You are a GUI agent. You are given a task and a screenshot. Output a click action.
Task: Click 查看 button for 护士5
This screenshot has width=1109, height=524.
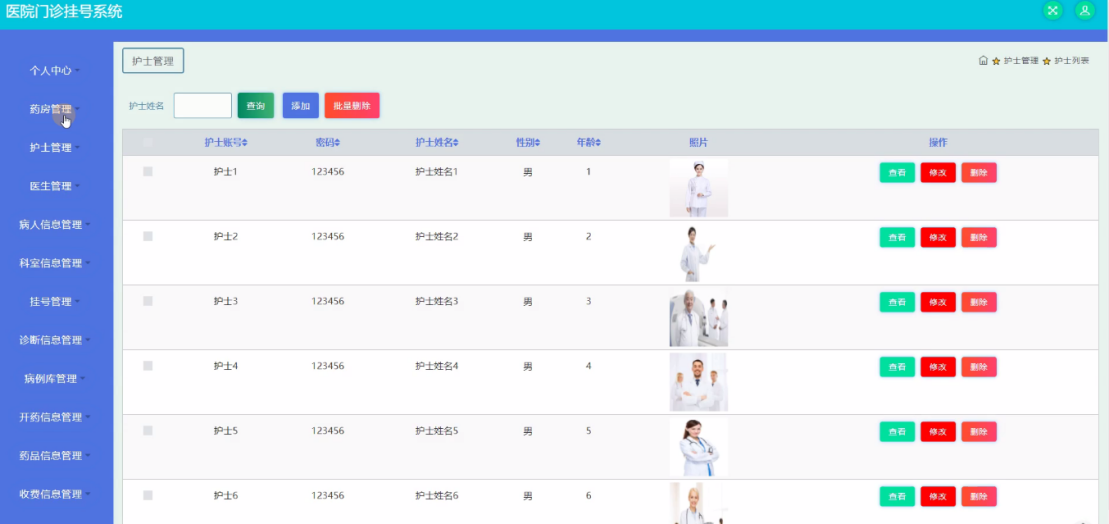897,432
